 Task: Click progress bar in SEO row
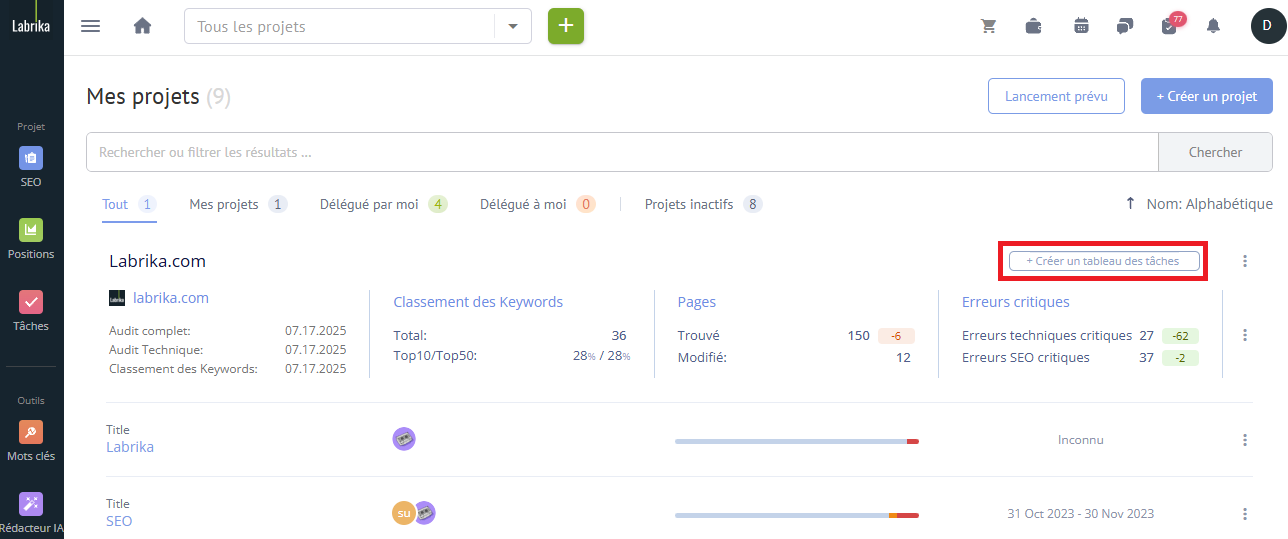[x=797, y=515]
